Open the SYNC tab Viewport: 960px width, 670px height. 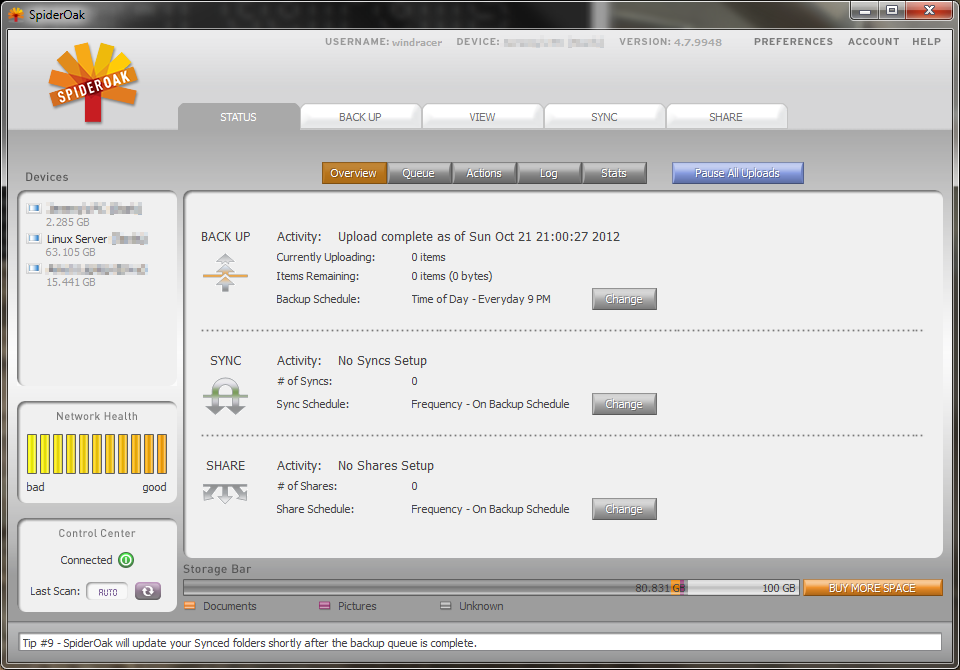point(604,117)
